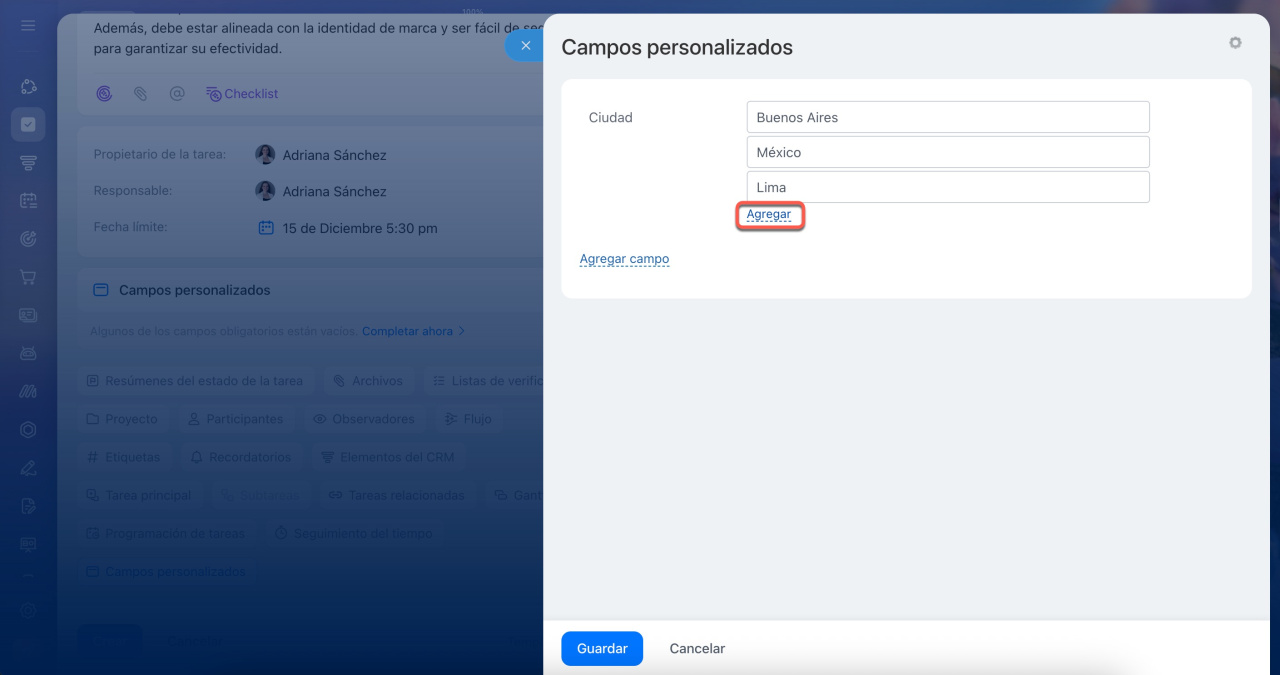
Task: Click the CoPilot spiral icon below description
Action: click(104, 94)
